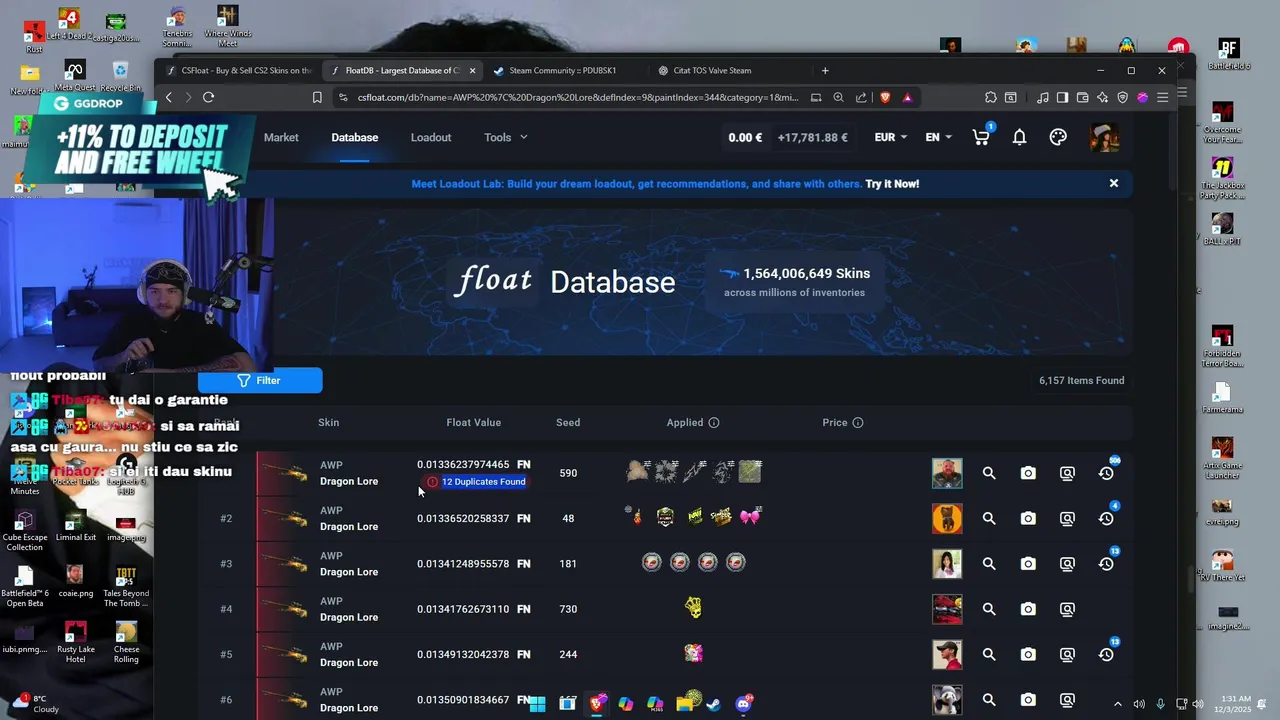This screenshot has height=720, width=1280.
Task: Click the address bar URL field
Action: [578, 97]
